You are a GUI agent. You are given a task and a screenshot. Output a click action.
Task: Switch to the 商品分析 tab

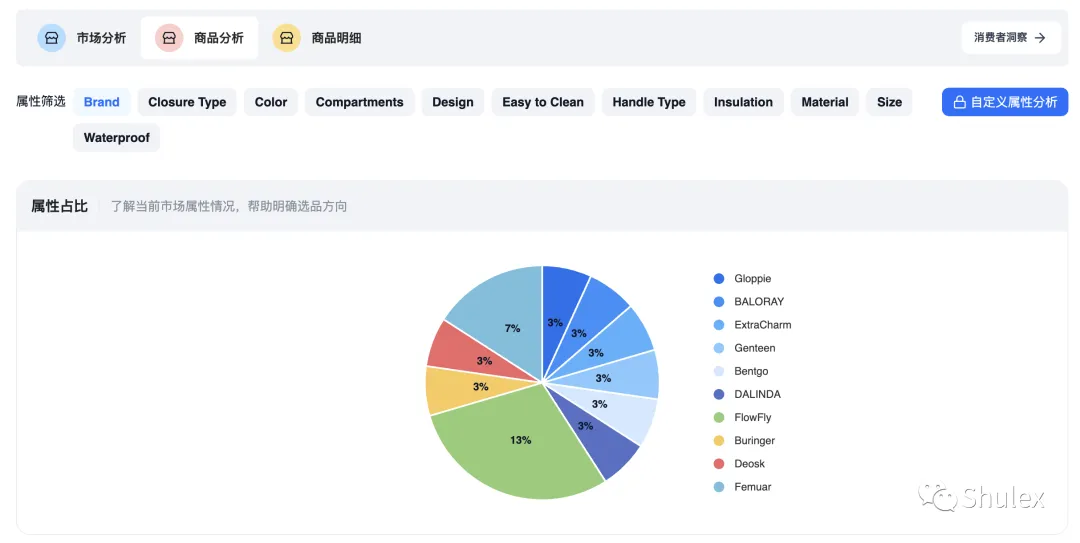point(200,38)
